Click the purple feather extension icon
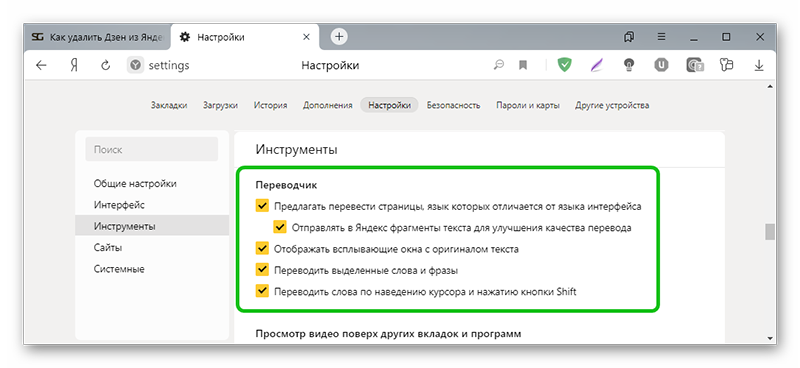The image size is (800, 368). point(596,65)
